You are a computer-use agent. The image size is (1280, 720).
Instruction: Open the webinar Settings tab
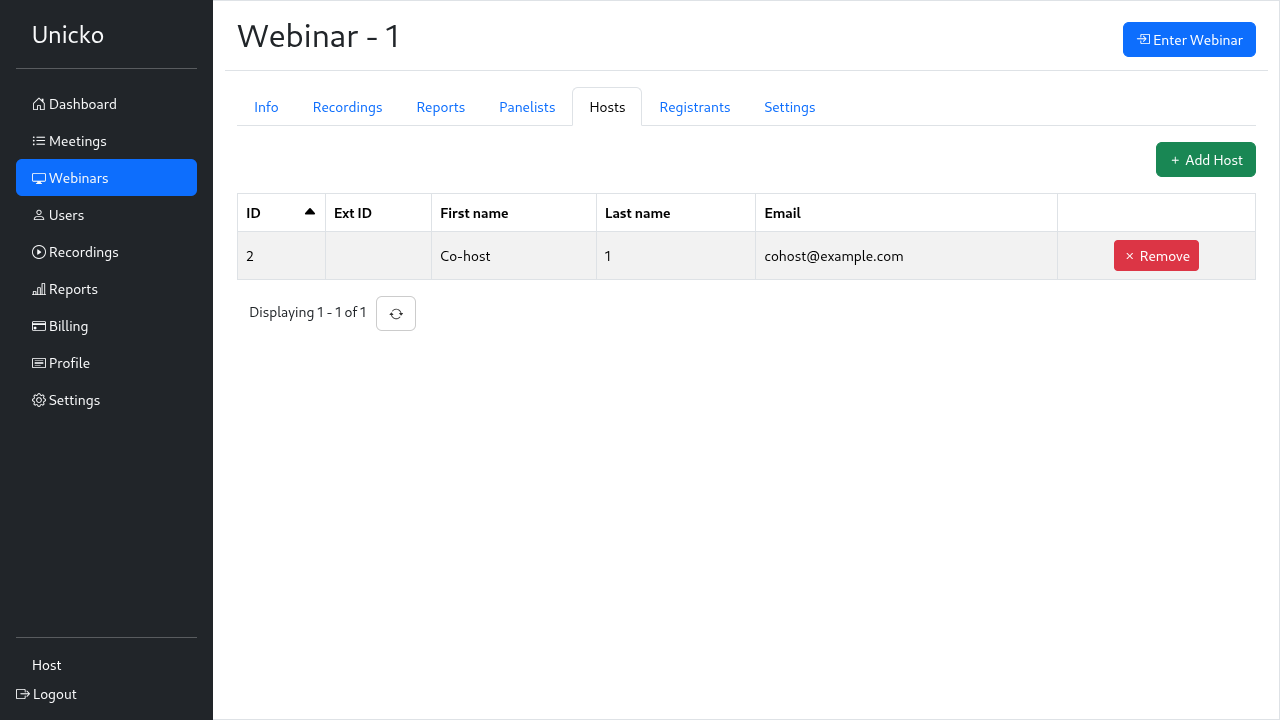790,107
